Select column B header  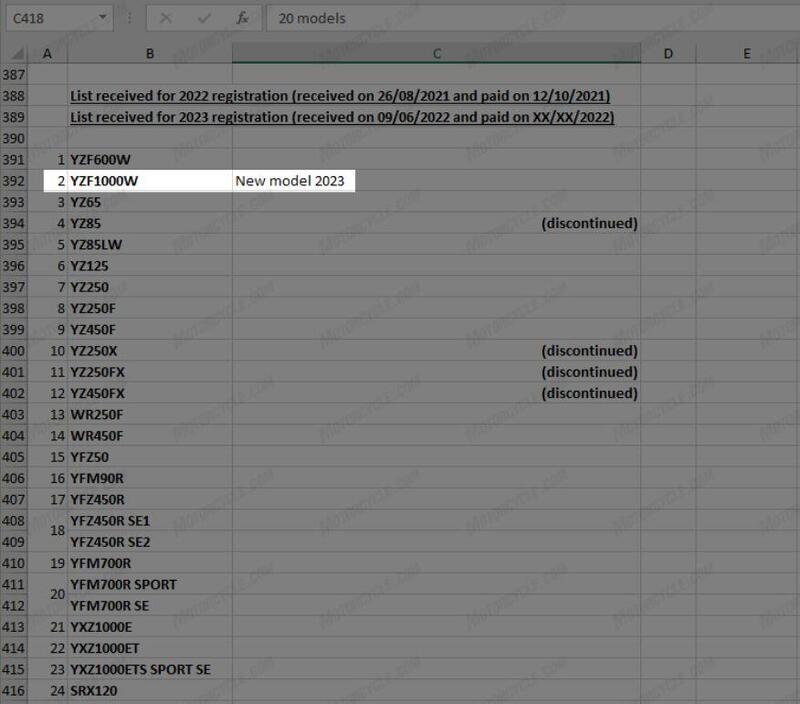point(149,54)
